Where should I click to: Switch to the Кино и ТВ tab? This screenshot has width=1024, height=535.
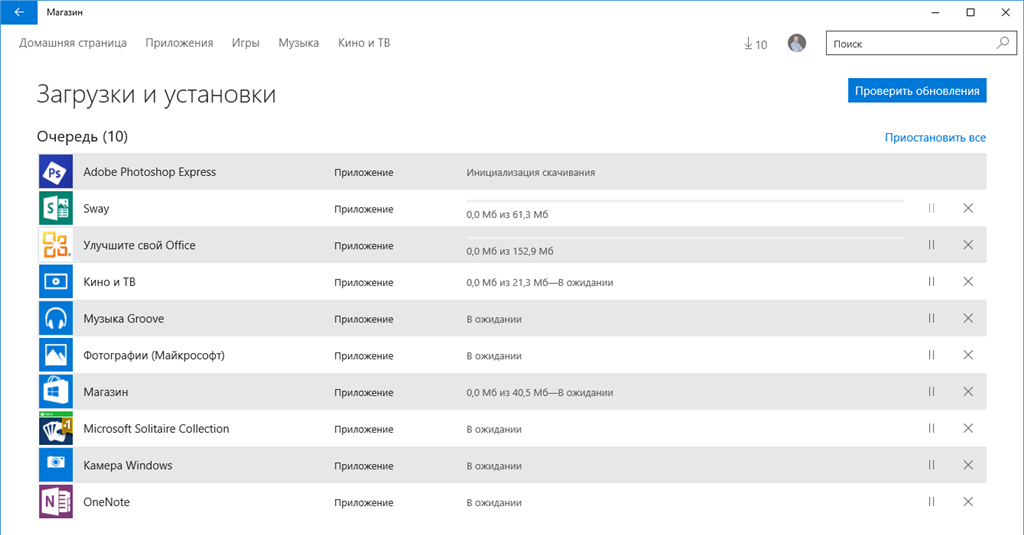click(364, 43)
